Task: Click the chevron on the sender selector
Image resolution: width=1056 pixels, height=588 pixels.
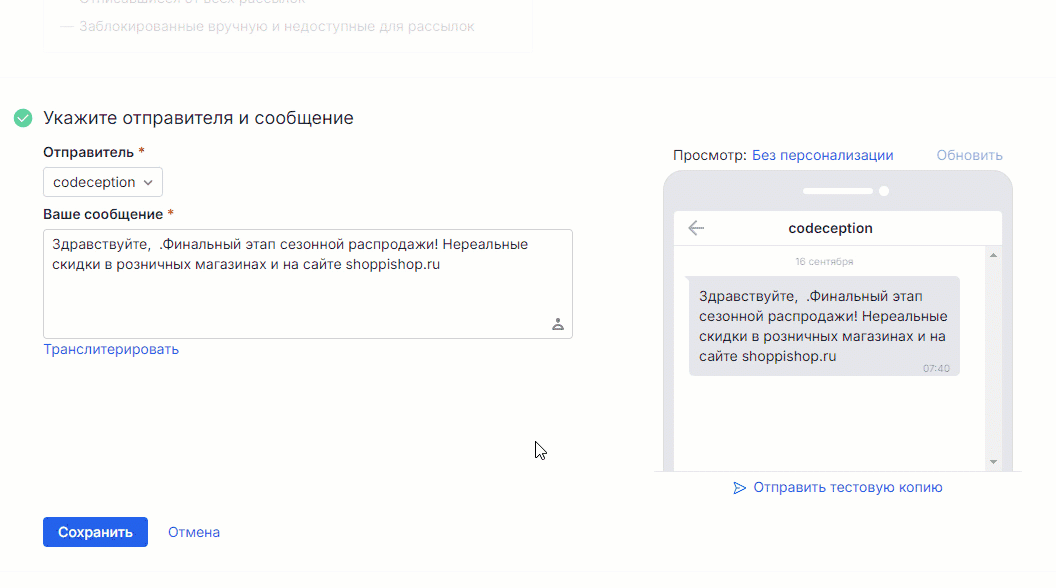Action: 148,182
